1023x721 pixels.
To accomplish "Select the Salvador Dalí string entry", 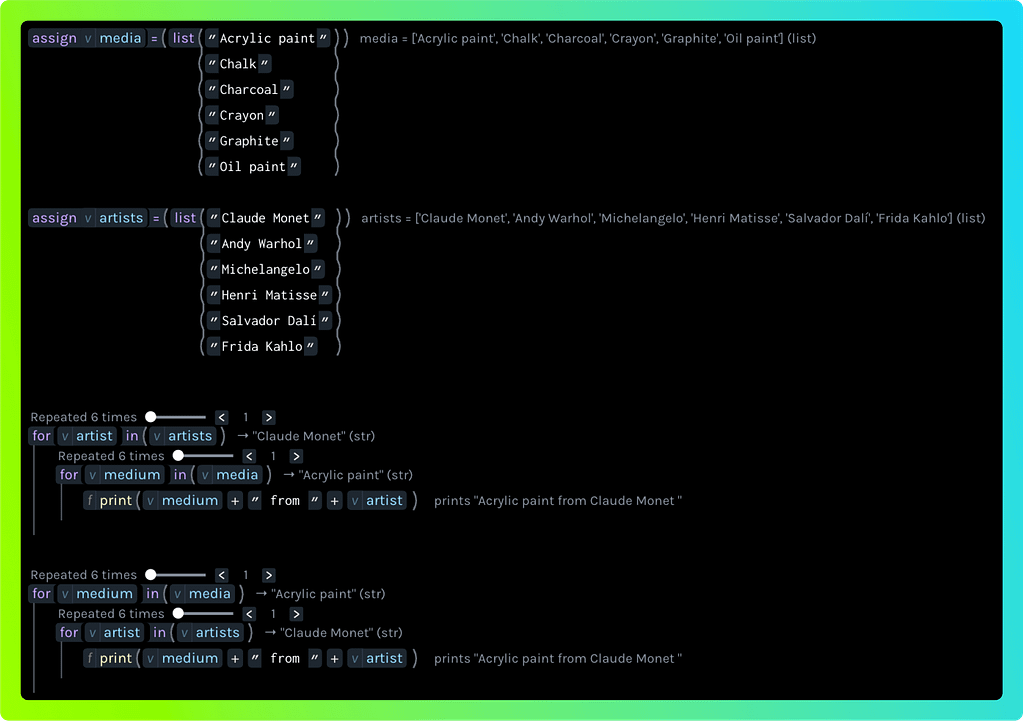I will [268, 321].
